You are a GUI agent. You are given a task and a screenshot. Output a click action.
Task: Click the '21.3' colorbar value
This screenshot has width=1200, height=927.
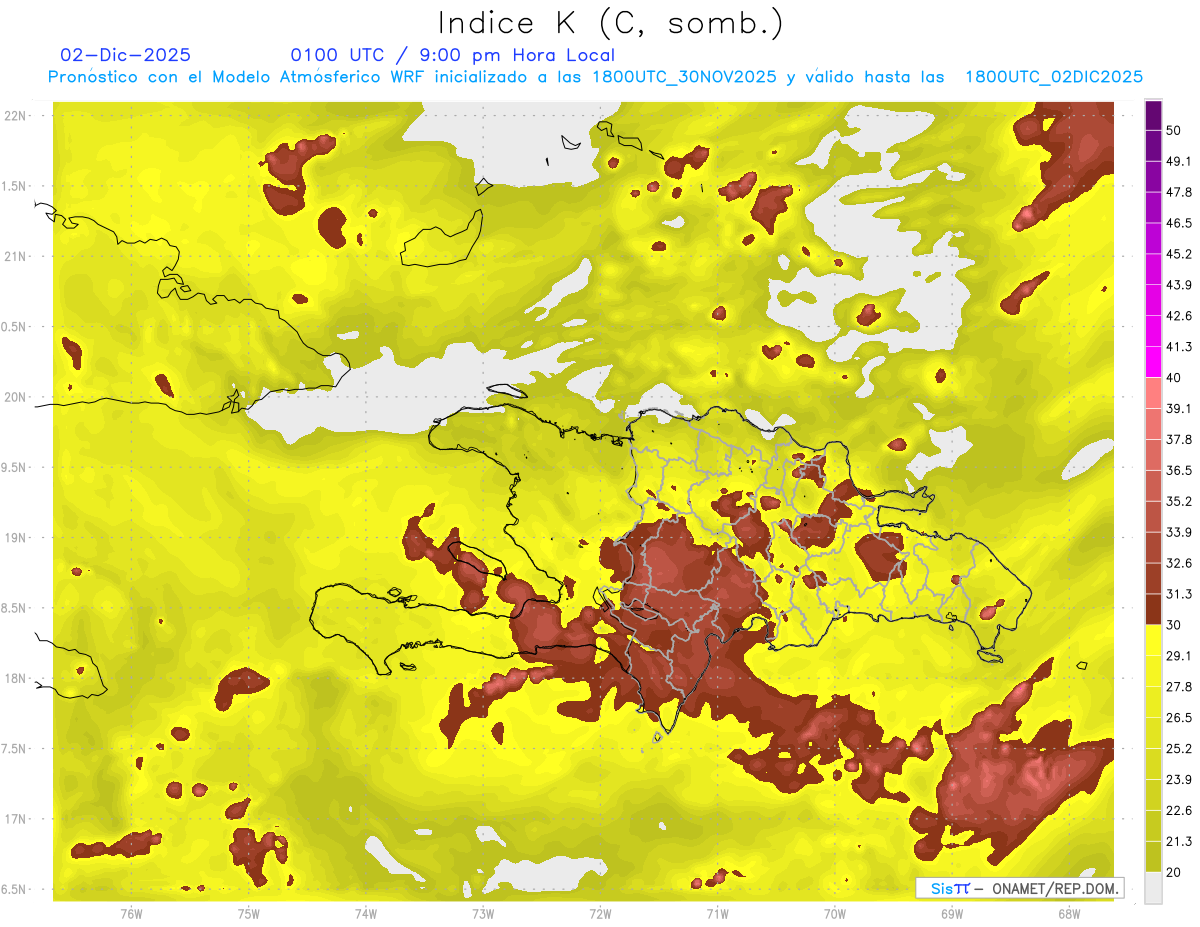1179,841
